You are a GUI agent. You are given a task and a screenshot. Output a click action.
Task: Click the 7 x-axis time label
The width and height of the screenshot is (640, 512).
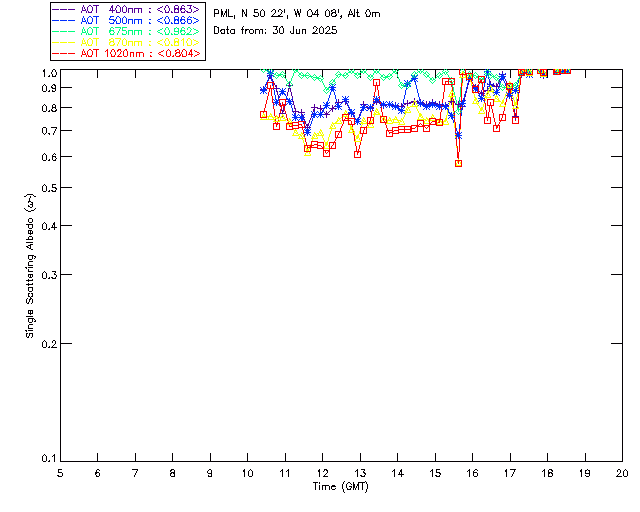135,474
